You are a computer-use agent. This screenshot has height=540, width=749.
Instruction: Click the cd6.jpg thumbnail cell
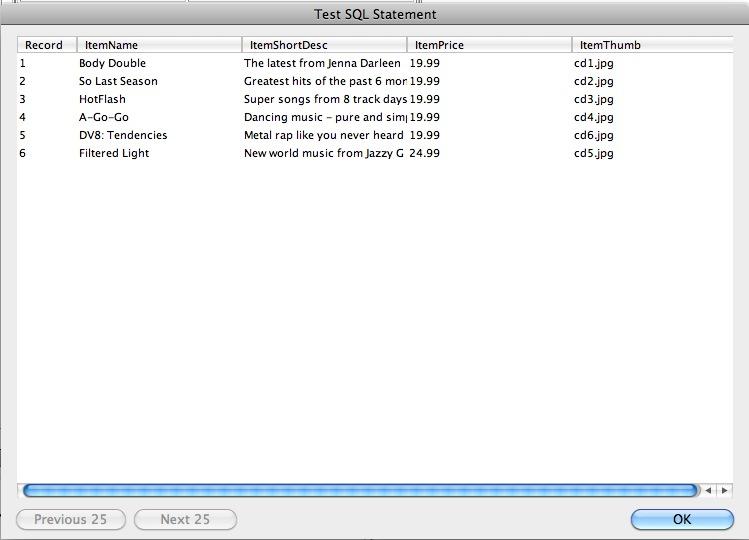point(593,136)
